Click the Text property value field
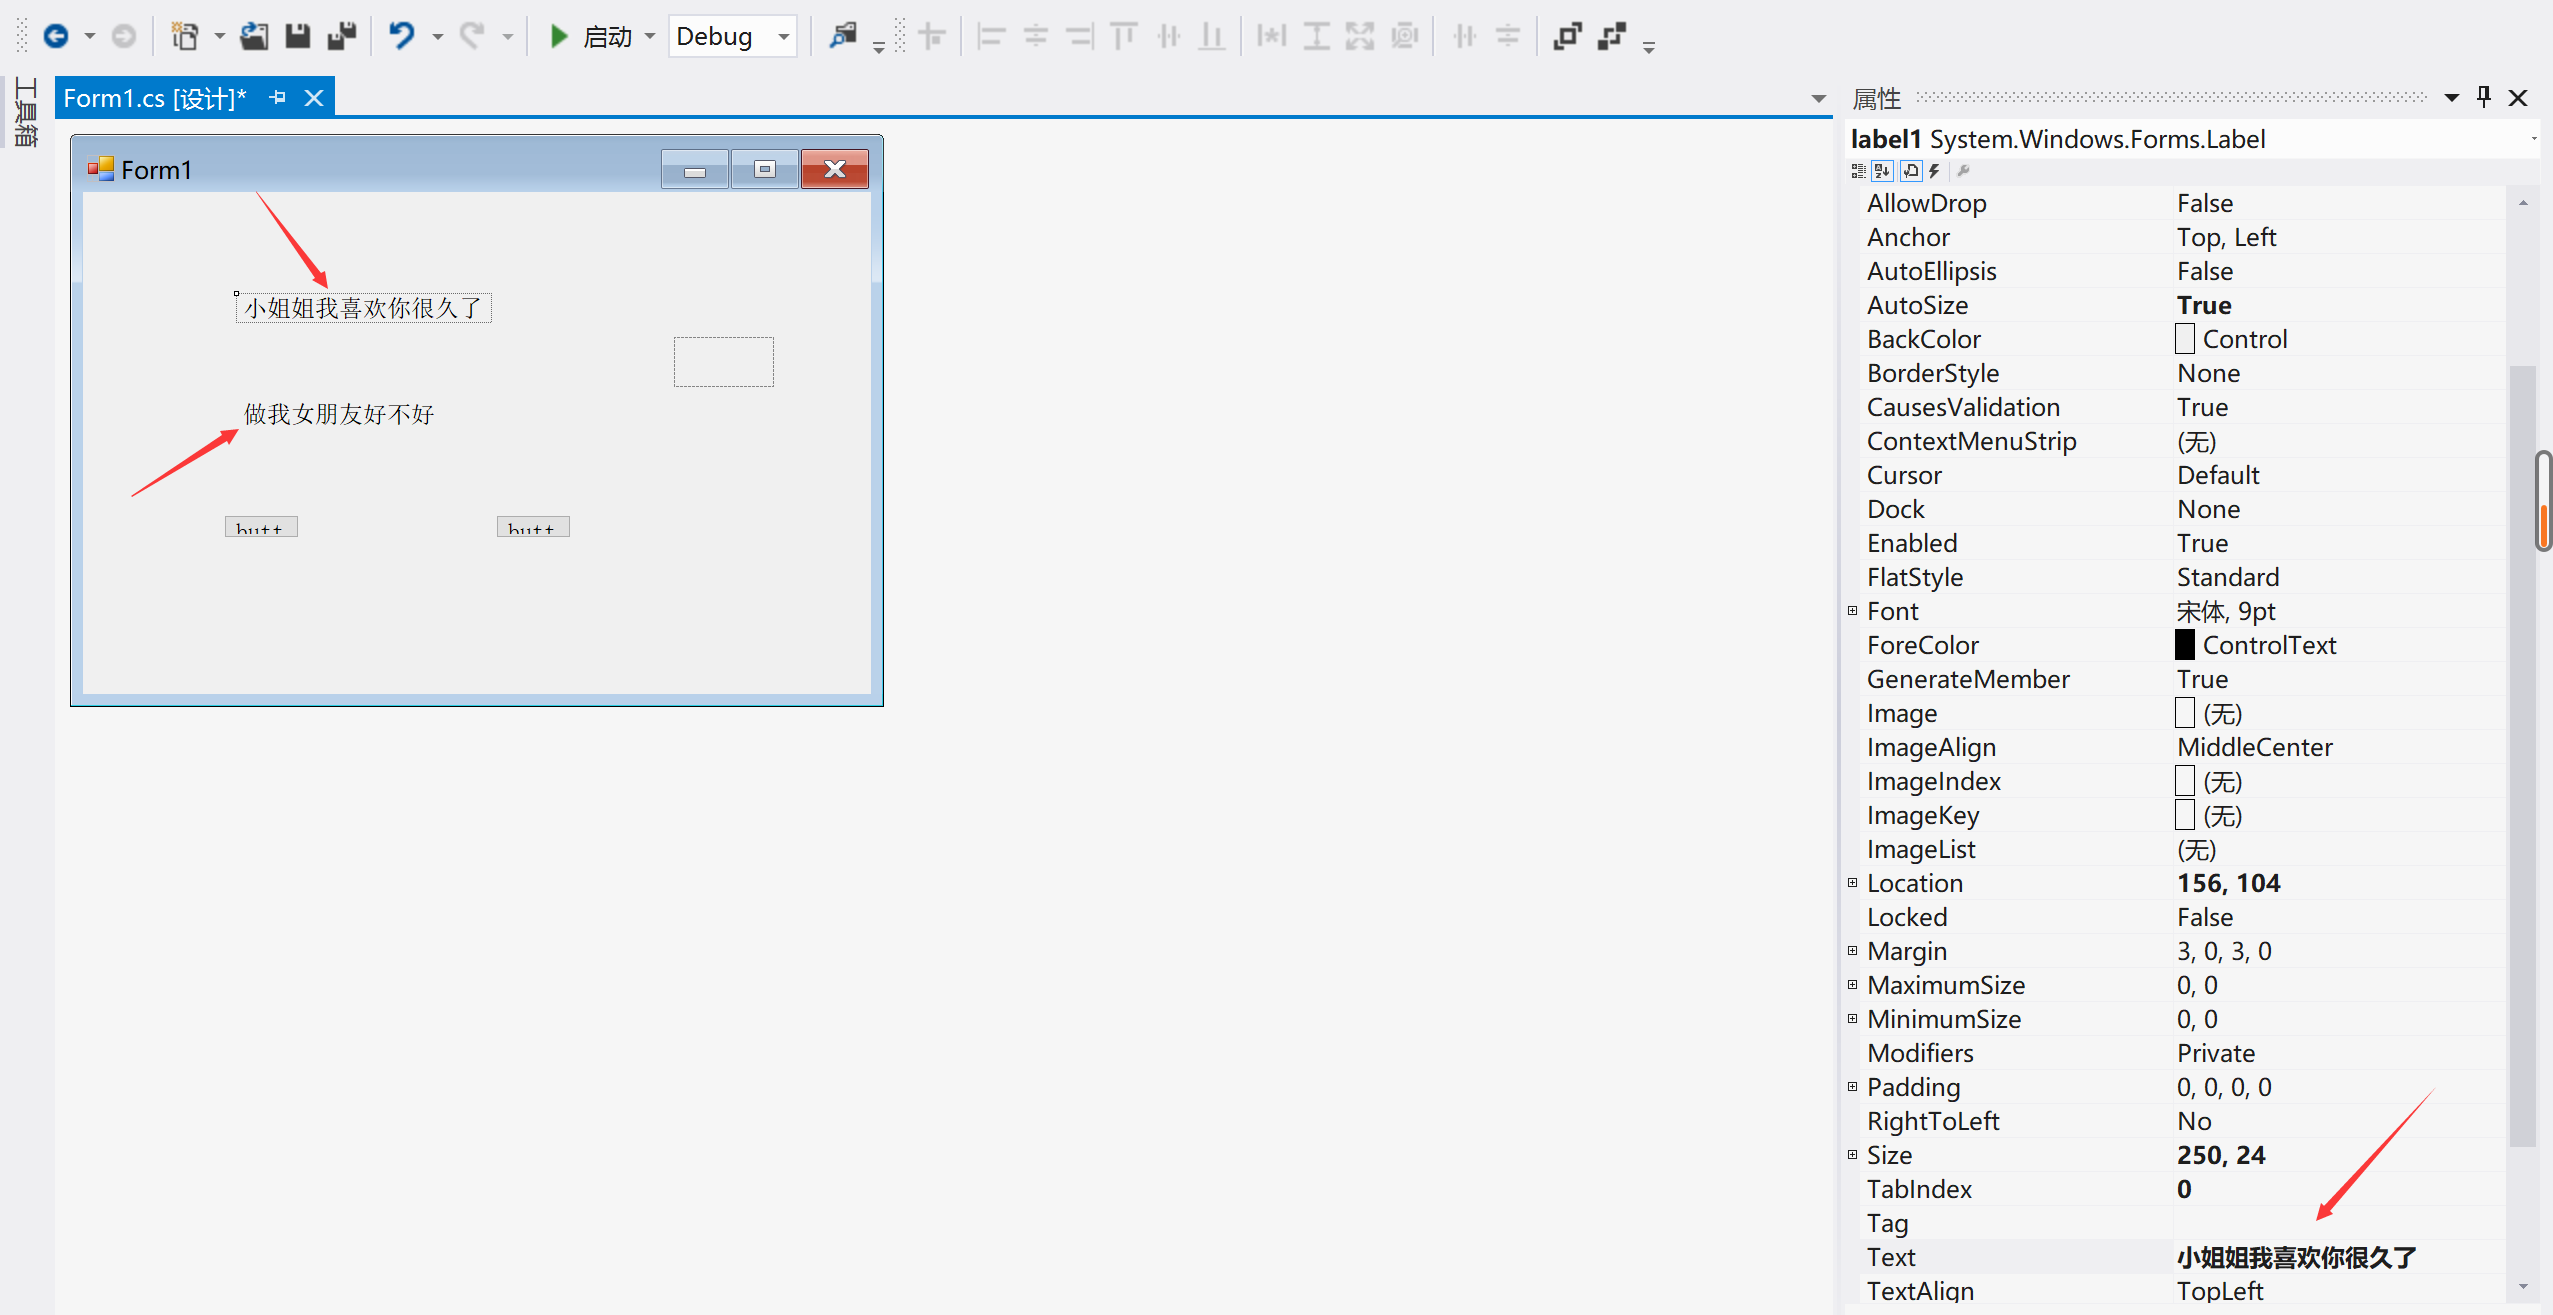This screenshot has width=2553, height=1315. [2339, 1257]
